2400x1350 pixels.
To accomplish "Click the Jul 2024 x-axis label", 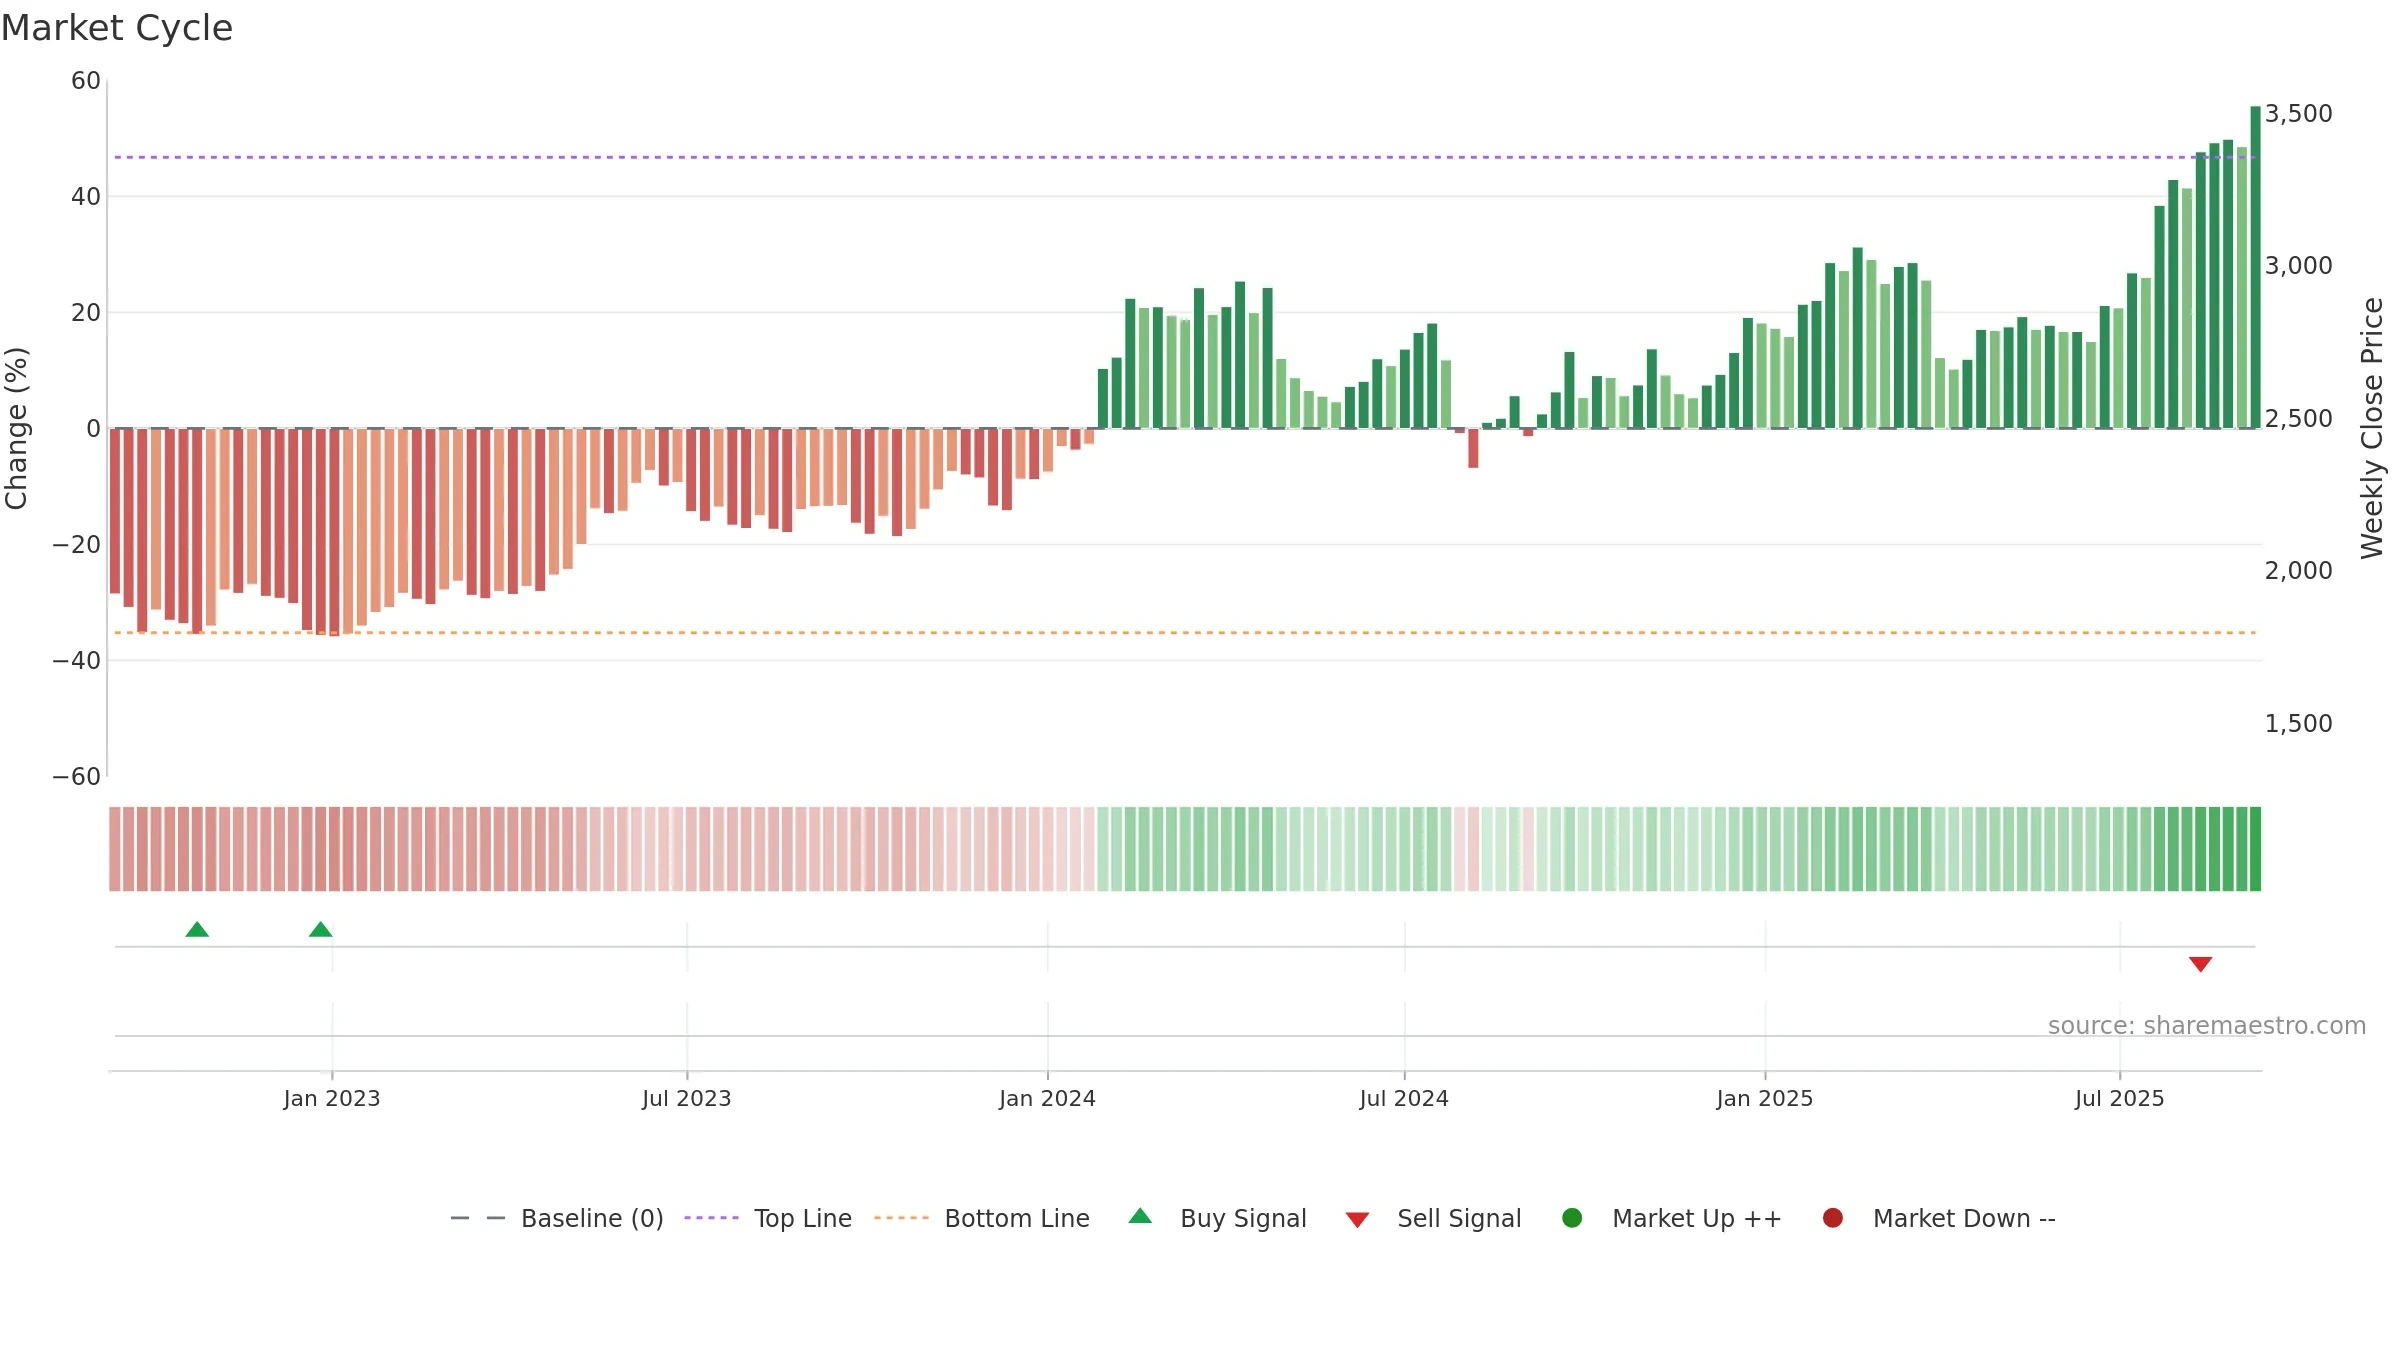I will (1404, 1098).
